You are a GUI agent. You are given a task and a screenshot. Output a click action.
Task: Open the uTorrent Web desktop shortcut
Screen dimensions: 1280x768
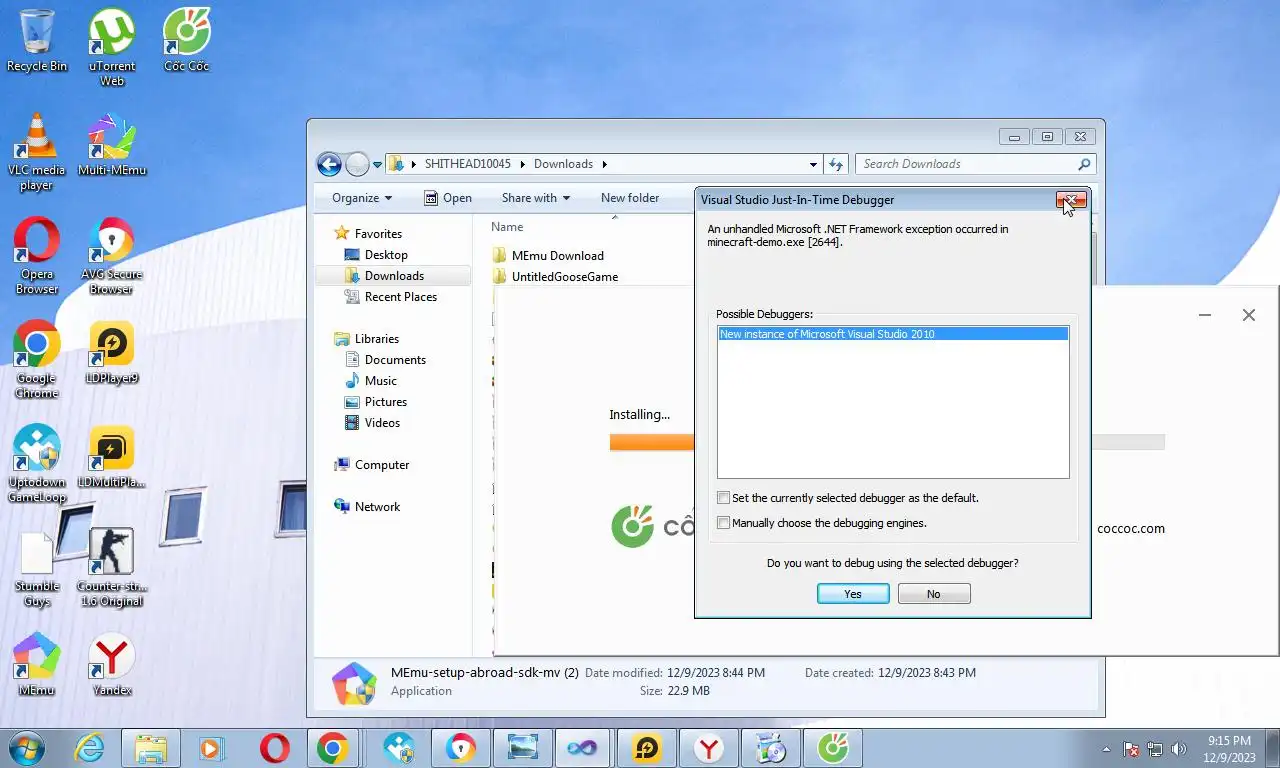pos(112,47)
